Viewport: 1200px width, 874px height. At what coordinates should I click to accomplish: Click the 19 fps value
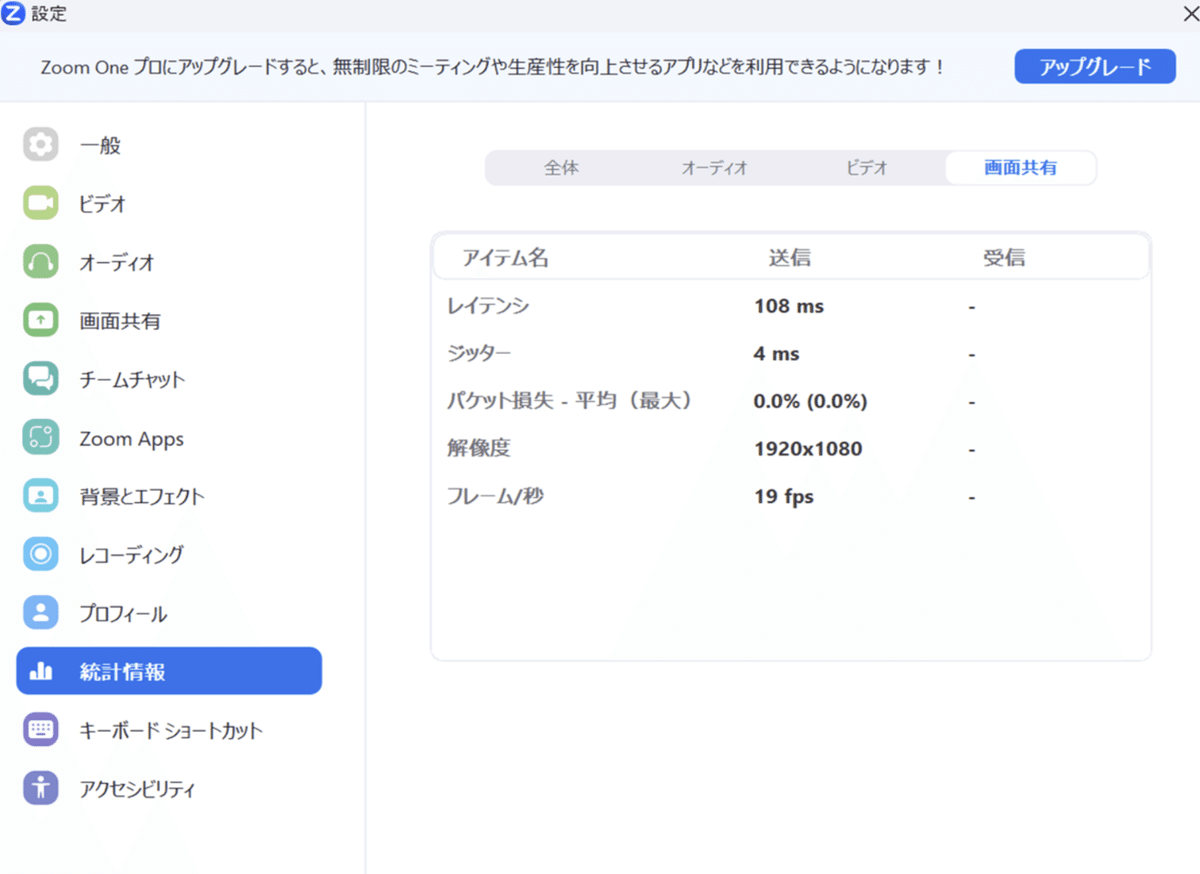point(784,496)
